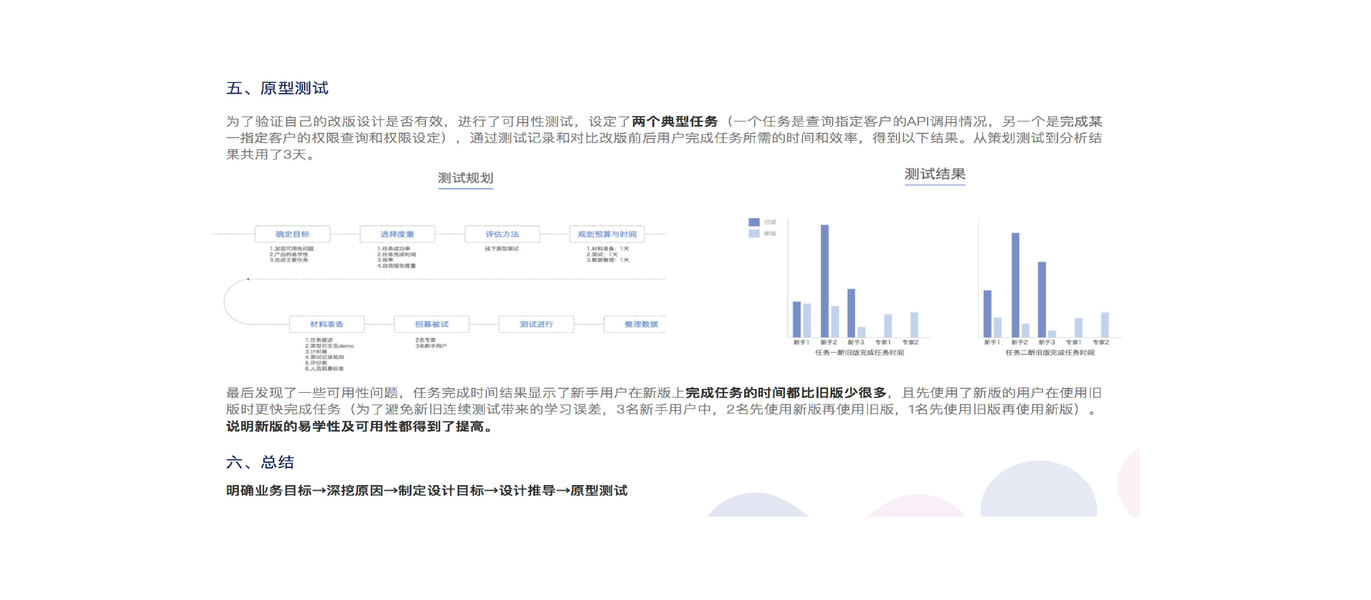The image size is (1371, 600).
Task: Click the 1.材料准备：1天 item
Action: tap(609, 248)
